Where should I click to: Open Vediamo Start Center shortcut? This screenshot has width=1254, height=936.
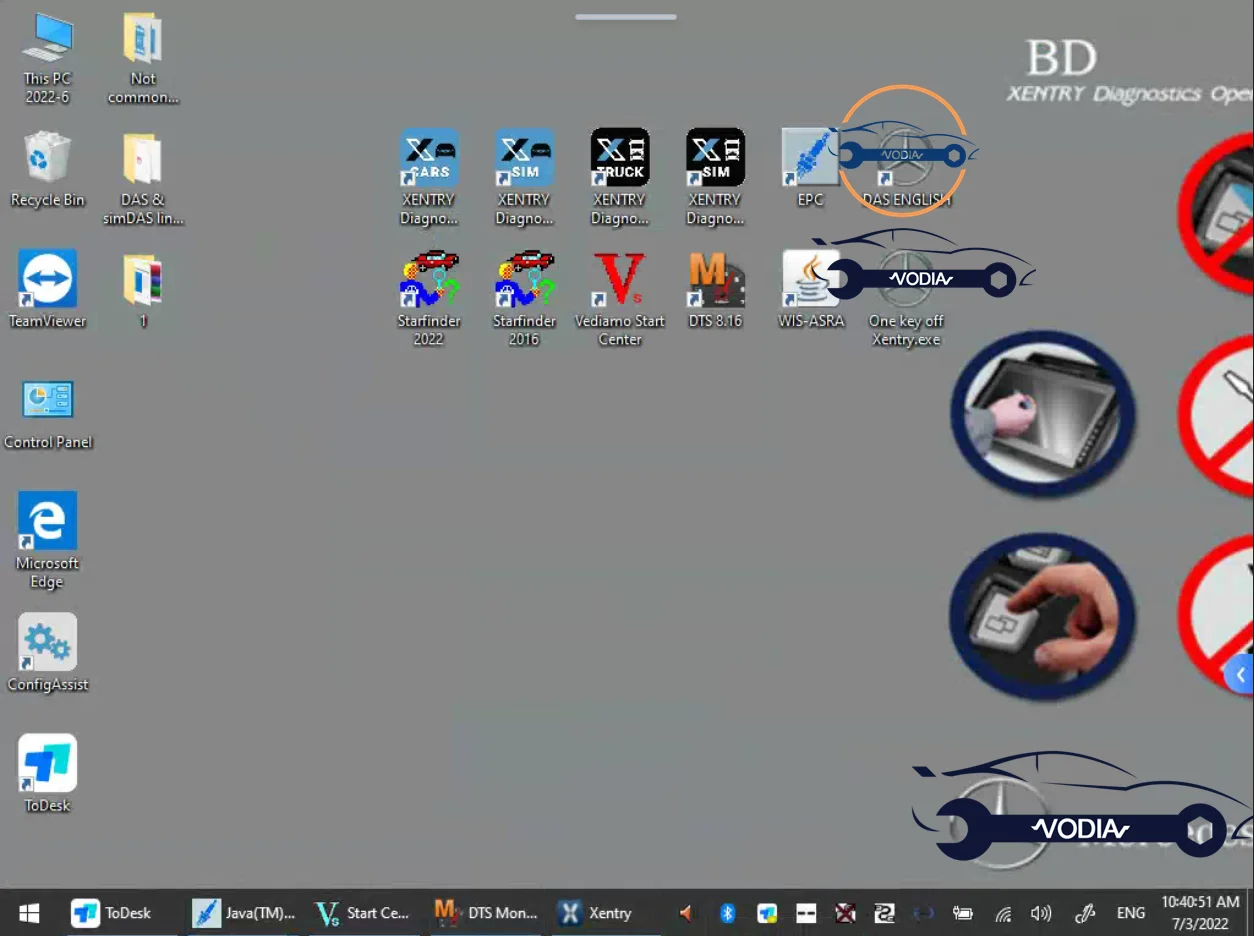click(620, 298)
